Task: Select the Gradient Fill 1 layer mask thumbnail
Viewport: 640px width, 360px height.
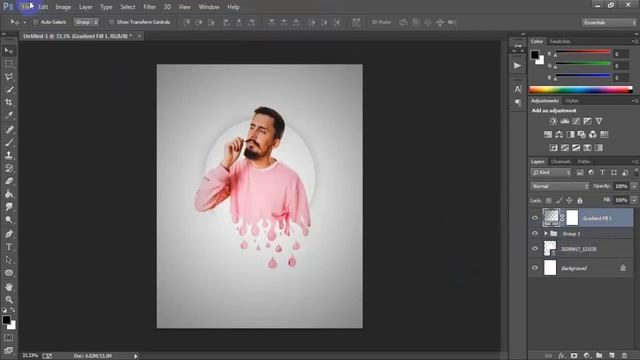Action: 572,218
